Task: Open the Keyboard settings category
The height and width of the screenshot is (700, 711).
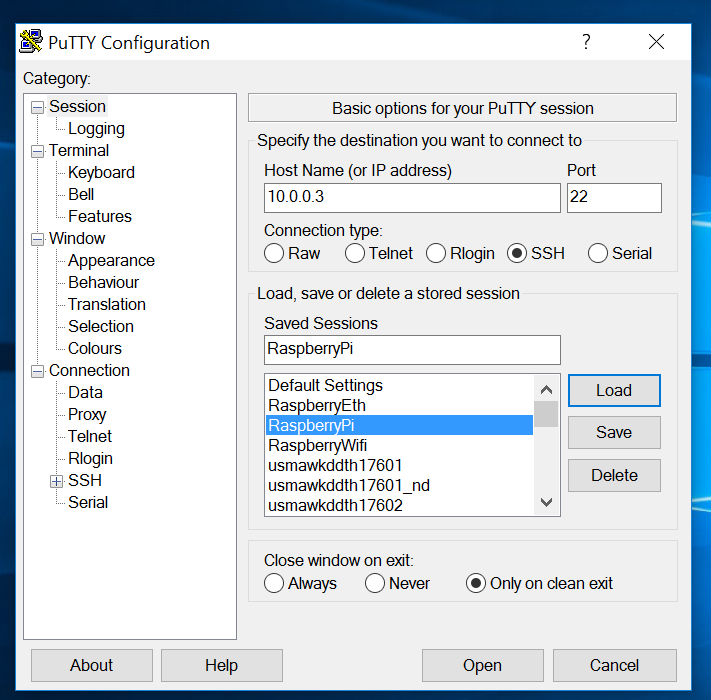Action: coord(101,172)
